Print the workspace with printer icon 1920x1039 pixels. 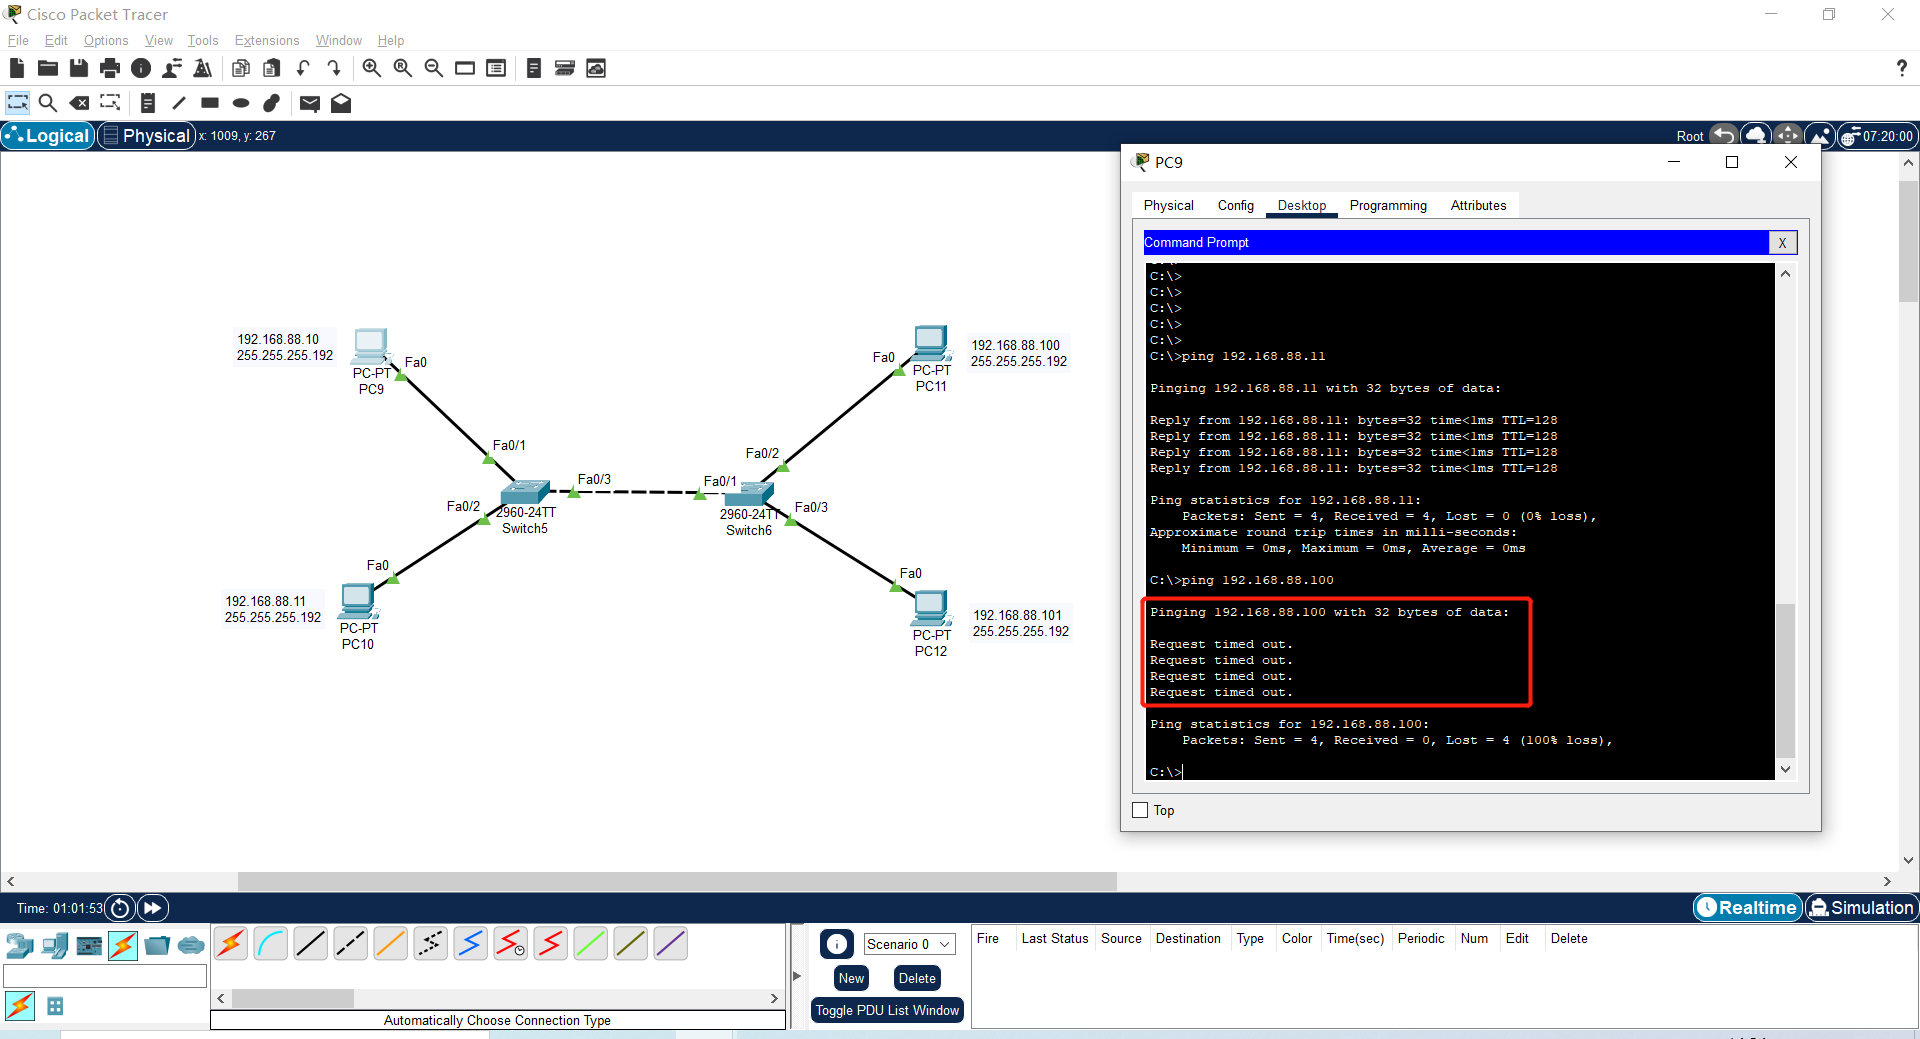click(x=109, y=68)
